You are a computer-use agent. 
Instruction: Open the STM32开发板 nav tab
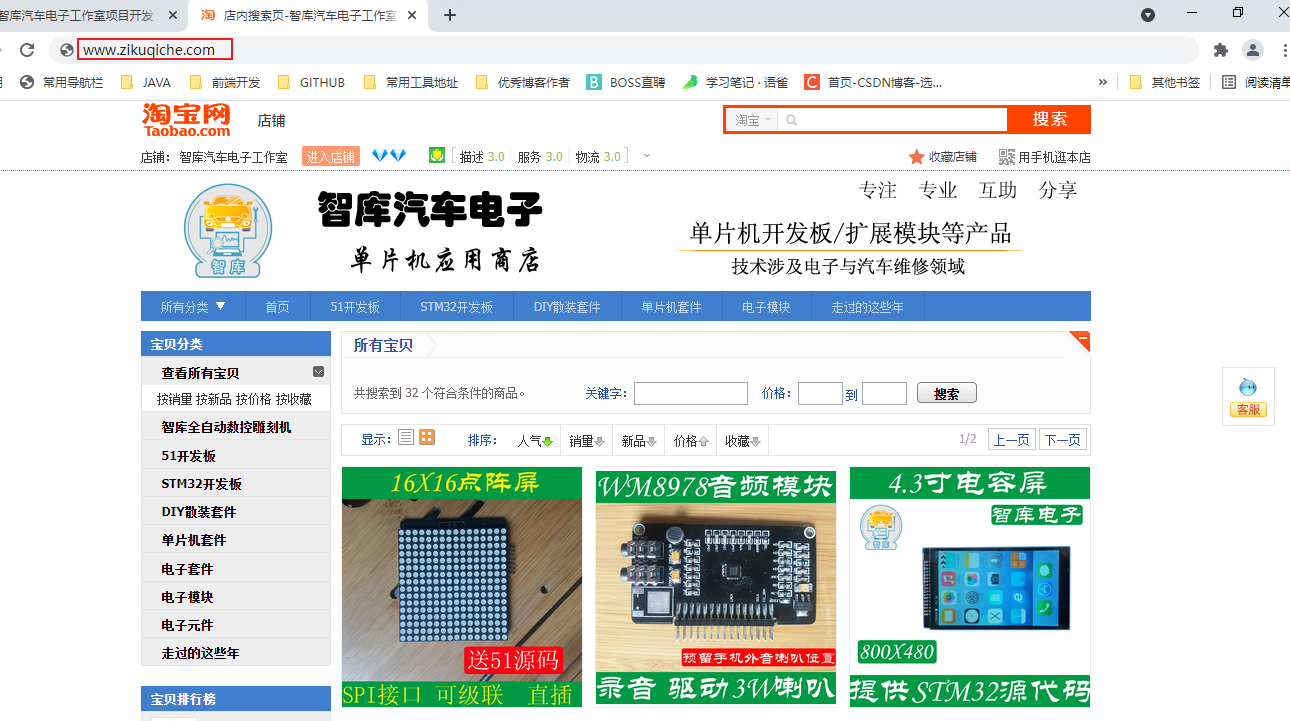pyautogui.click(x=456, y=307)
